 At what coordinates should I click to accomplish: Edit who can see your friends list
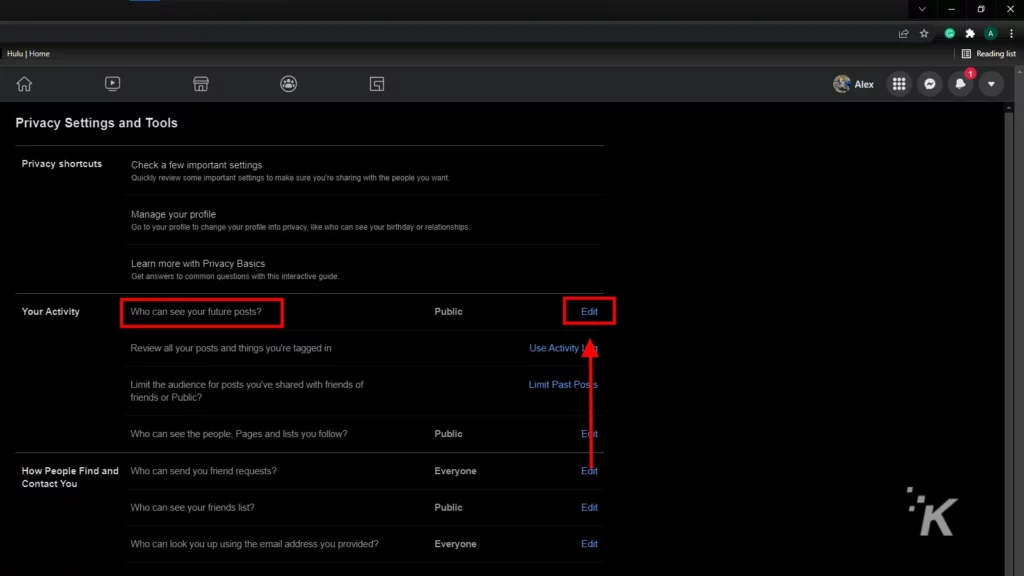click(589, 507)
